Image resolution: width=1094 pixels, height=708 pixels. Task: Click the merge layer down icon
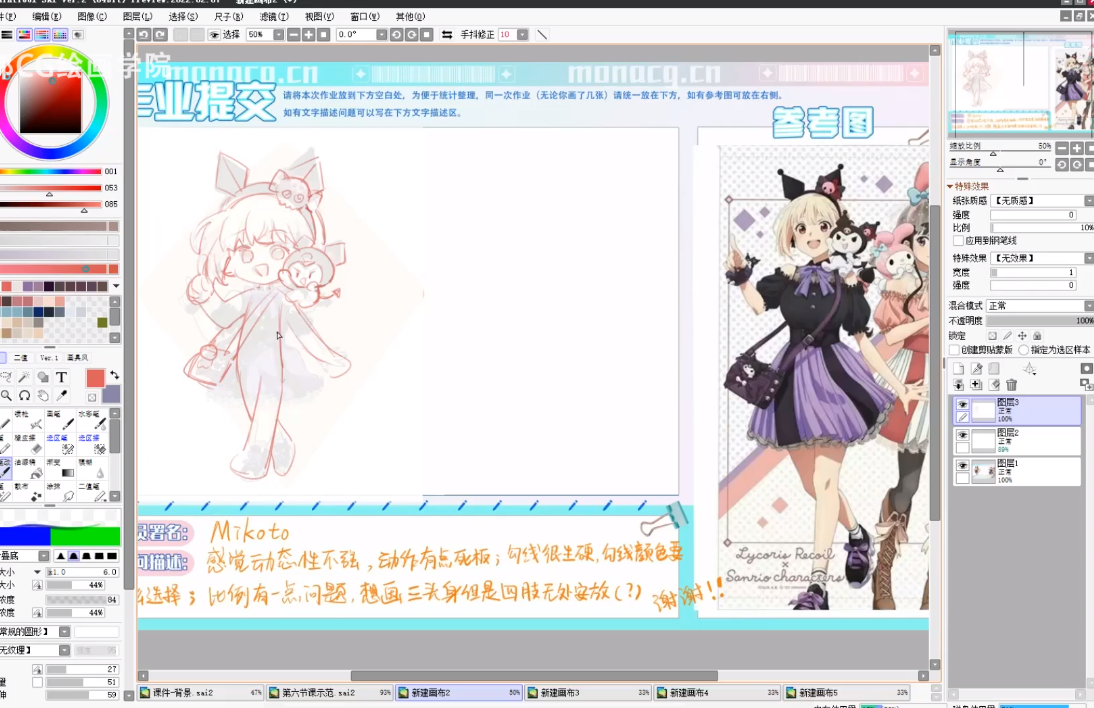[959, 384]
